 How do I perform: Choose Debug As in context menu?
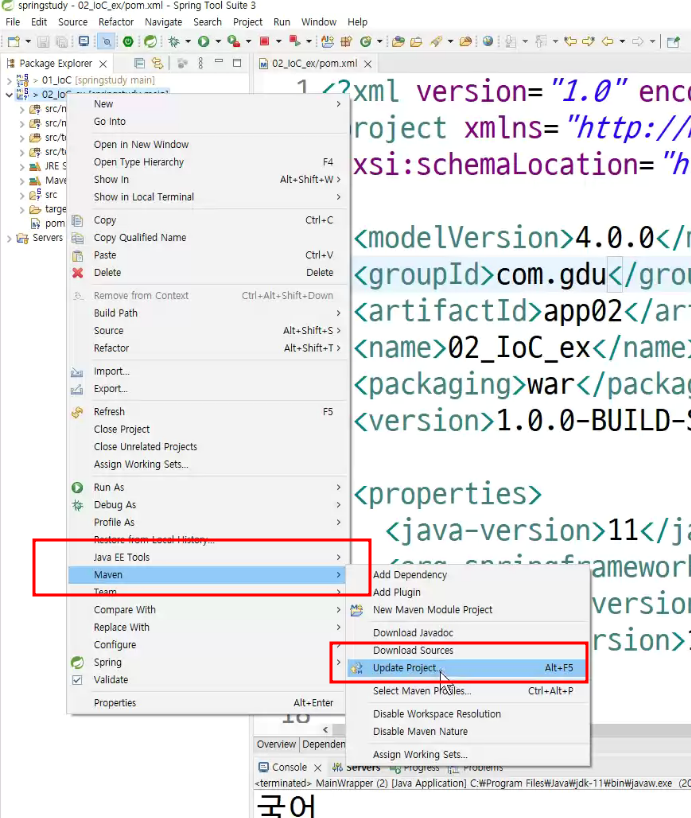pos(207,504)
